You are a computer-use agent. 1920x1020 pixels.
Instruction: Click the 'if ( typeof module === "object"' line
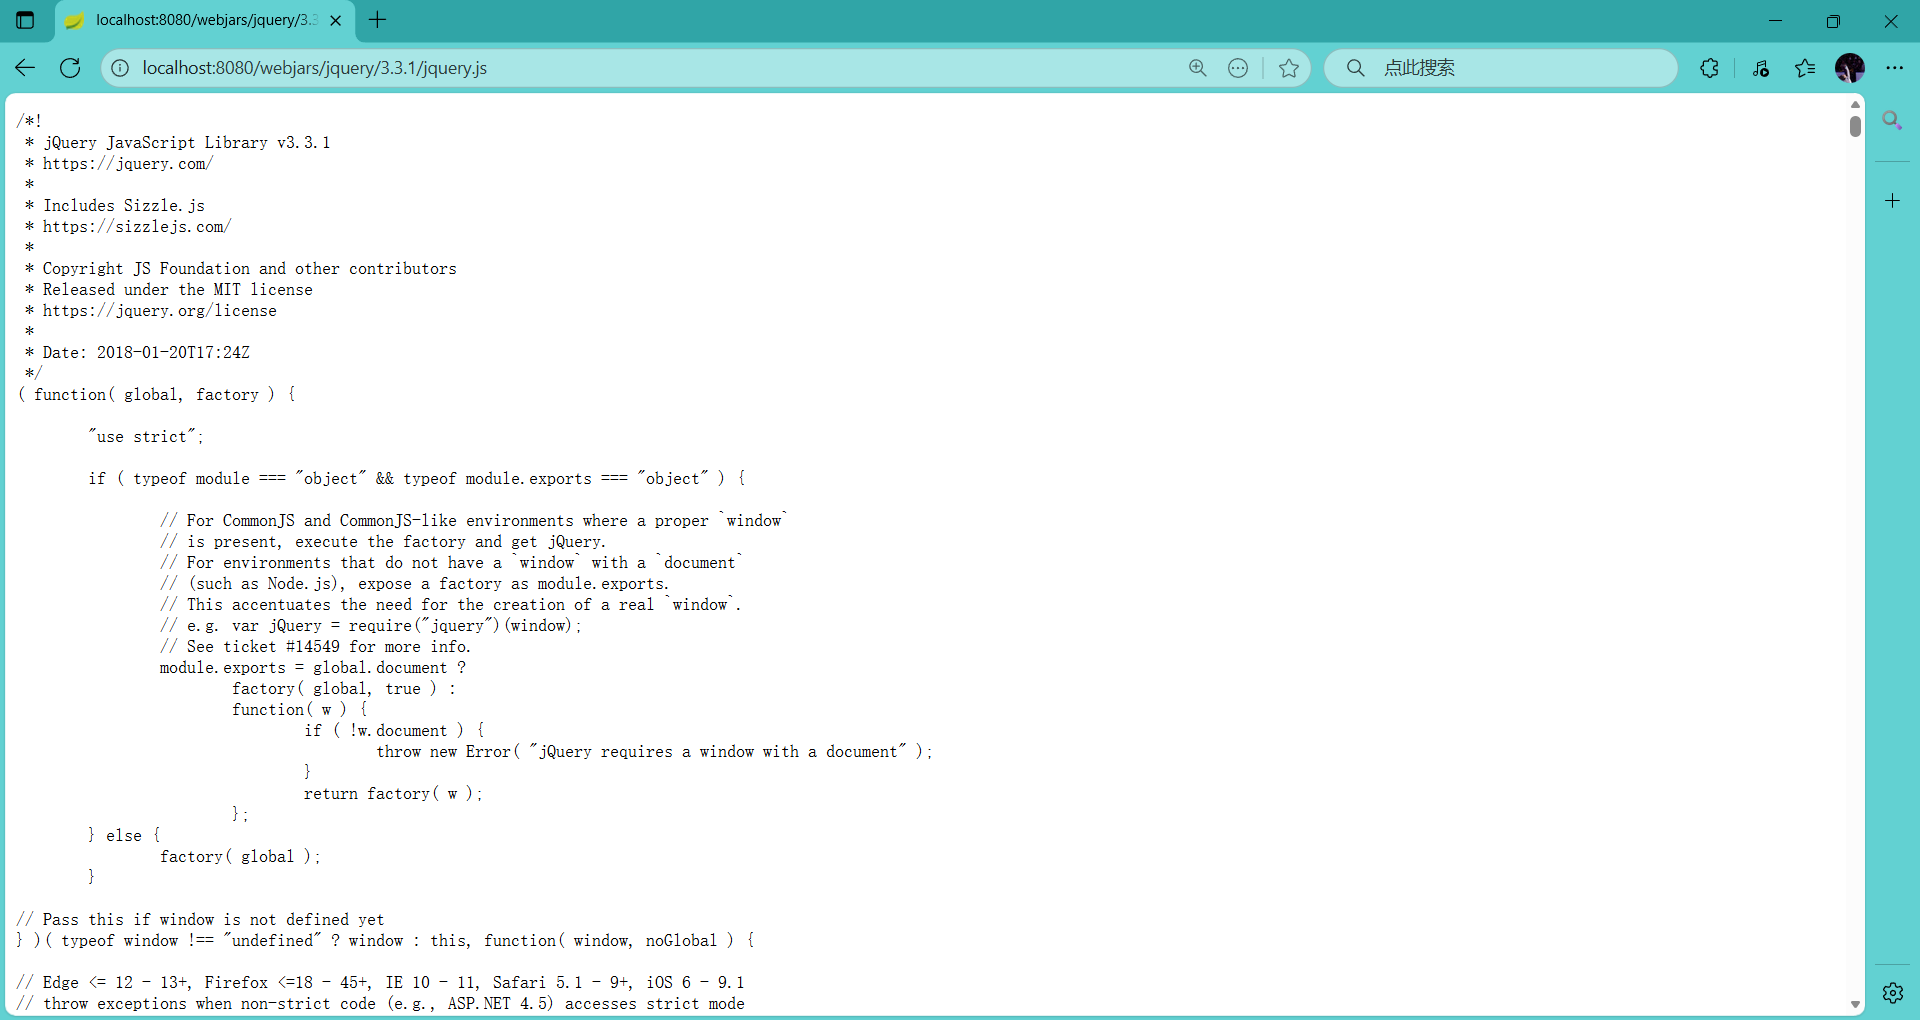(417, 478)
